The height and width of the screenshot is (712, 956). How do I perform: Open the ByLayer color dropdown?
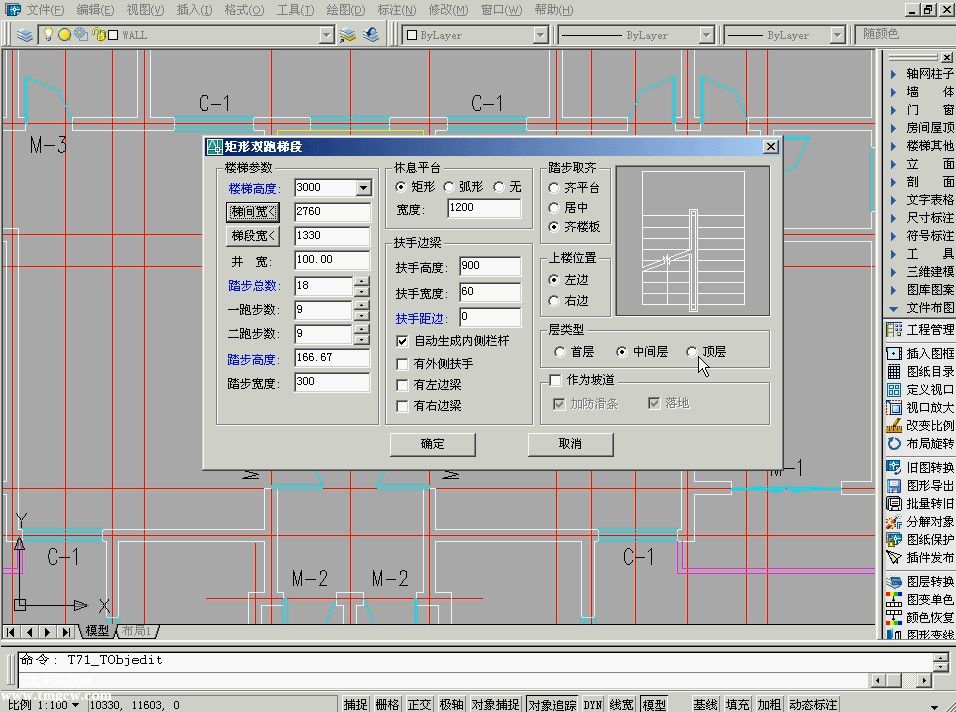[x=540, y=35]
